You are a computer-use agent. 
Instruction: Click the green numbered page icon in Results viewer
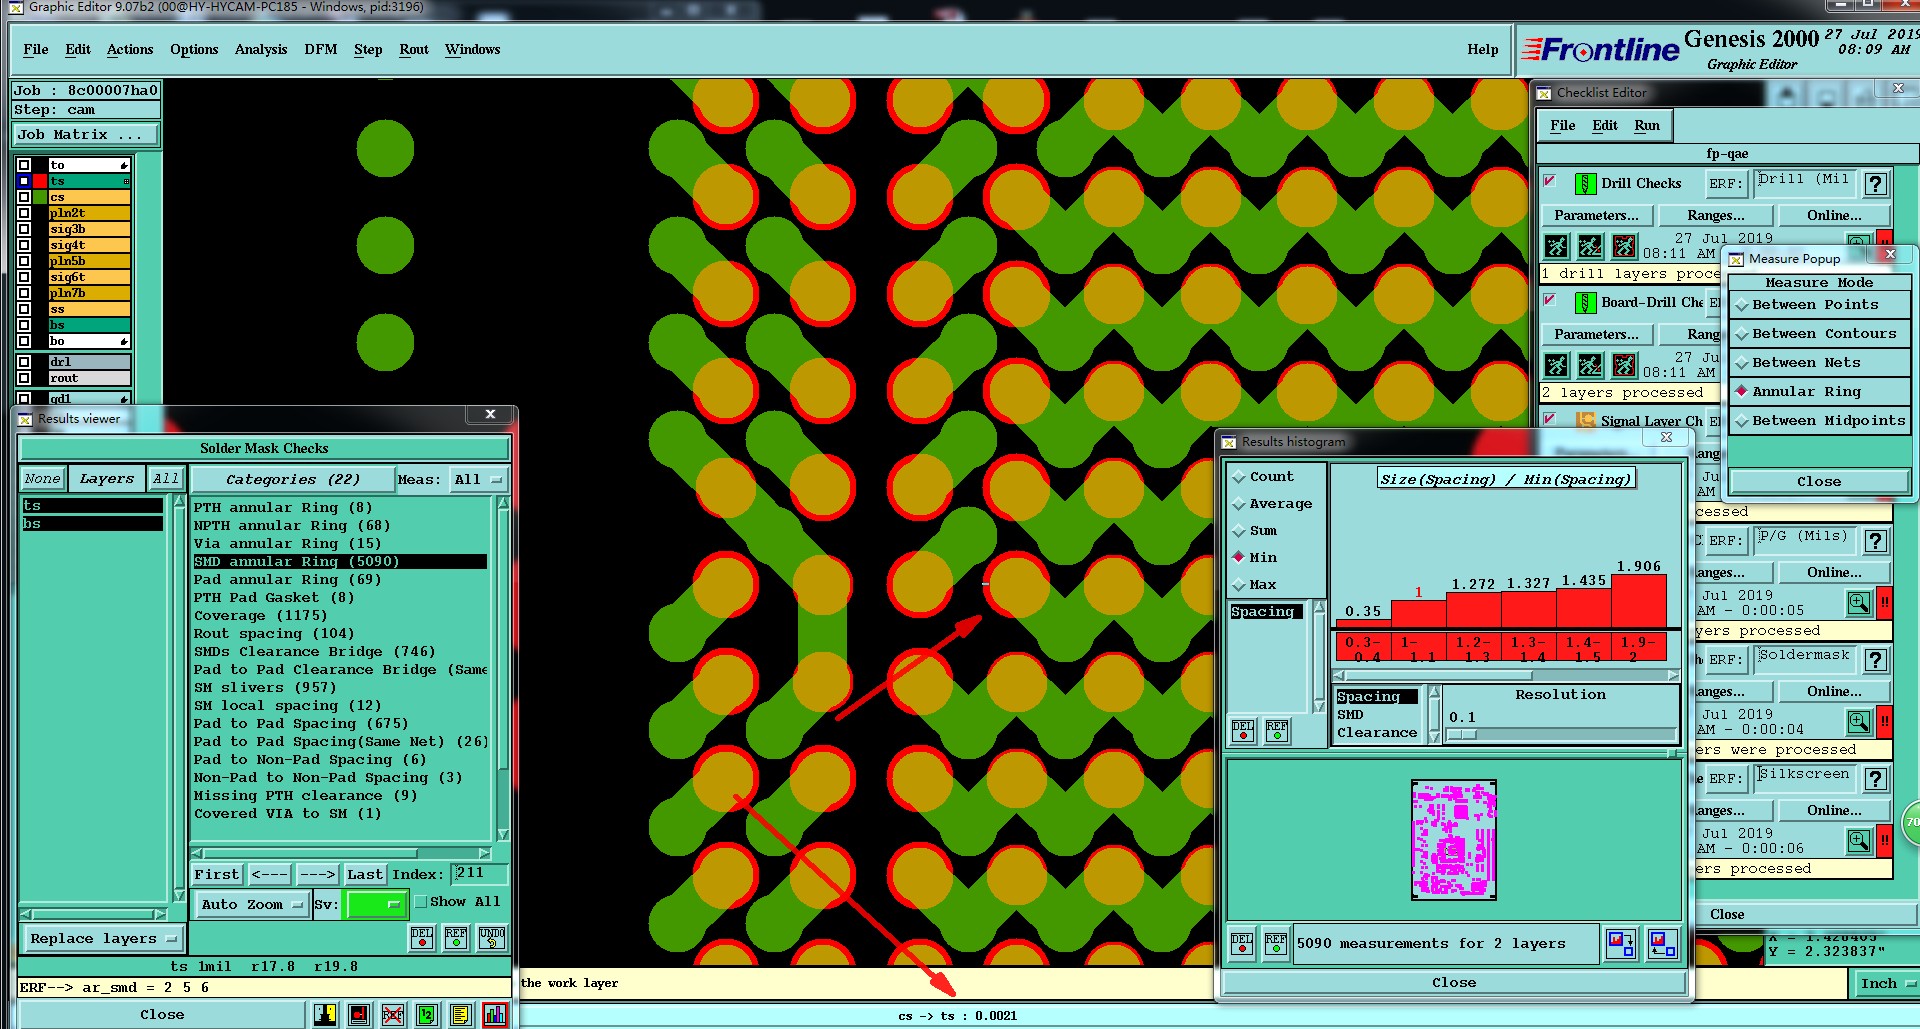click(427, 1015)
